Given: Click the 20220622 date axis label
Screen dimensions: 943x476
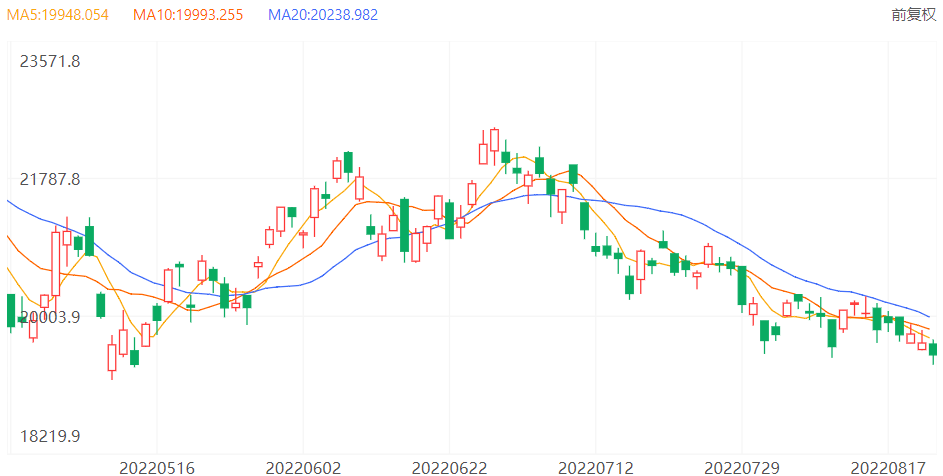Looking at the screenshot, I should coord(450,468).
